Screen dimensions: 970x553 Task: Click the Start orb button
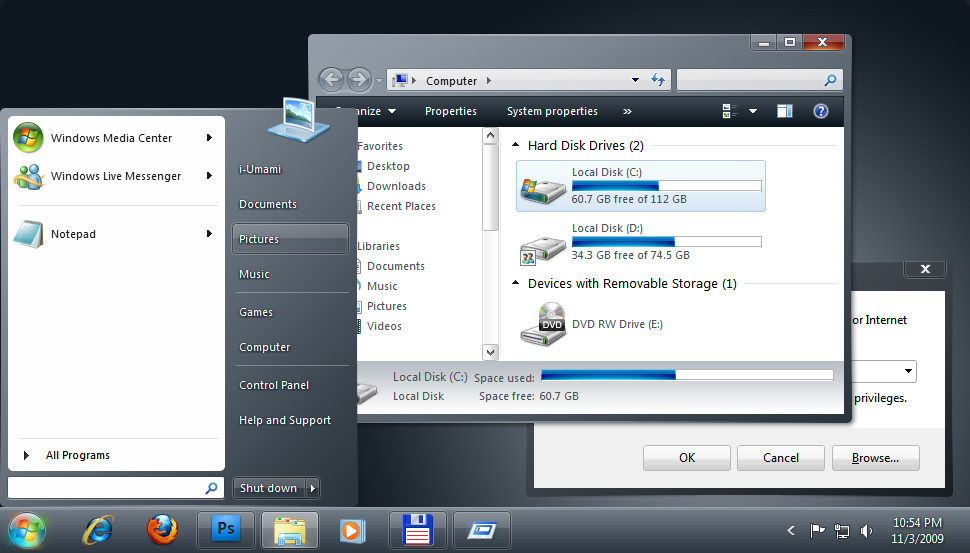[x=27, y=529]
